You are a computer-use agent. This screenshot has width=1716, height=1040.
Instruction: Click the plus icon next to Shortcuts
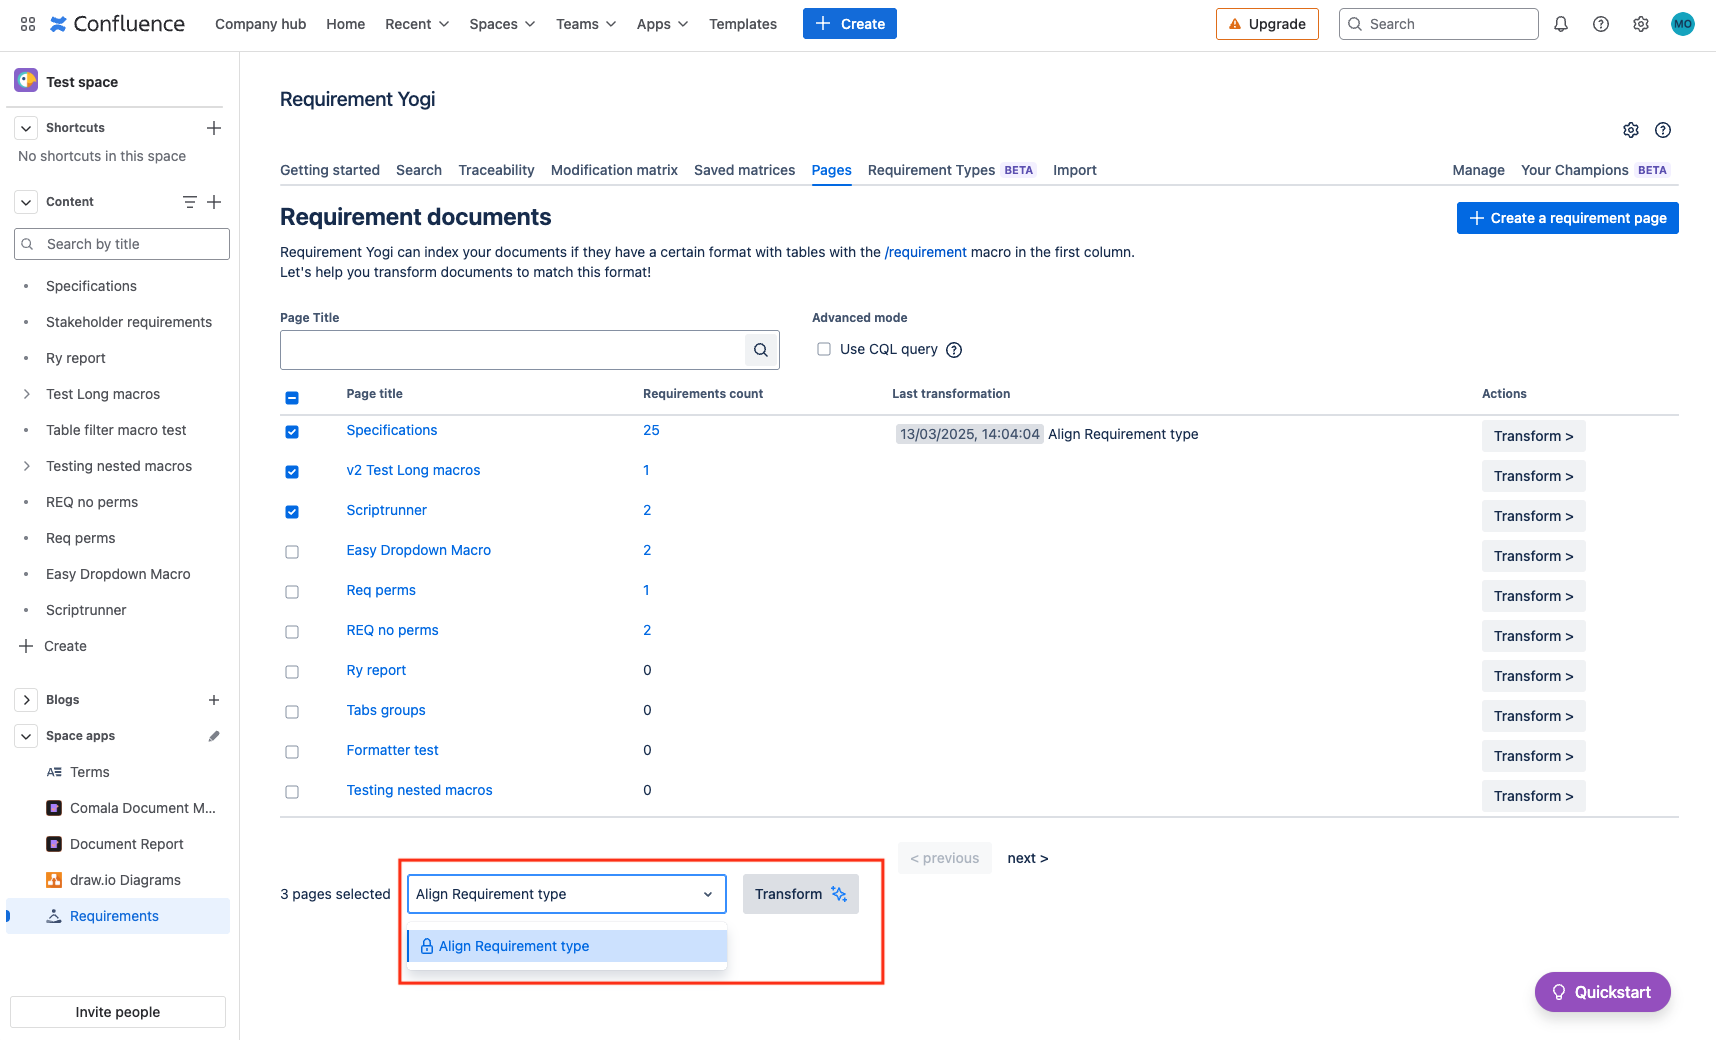coord(214,128)
